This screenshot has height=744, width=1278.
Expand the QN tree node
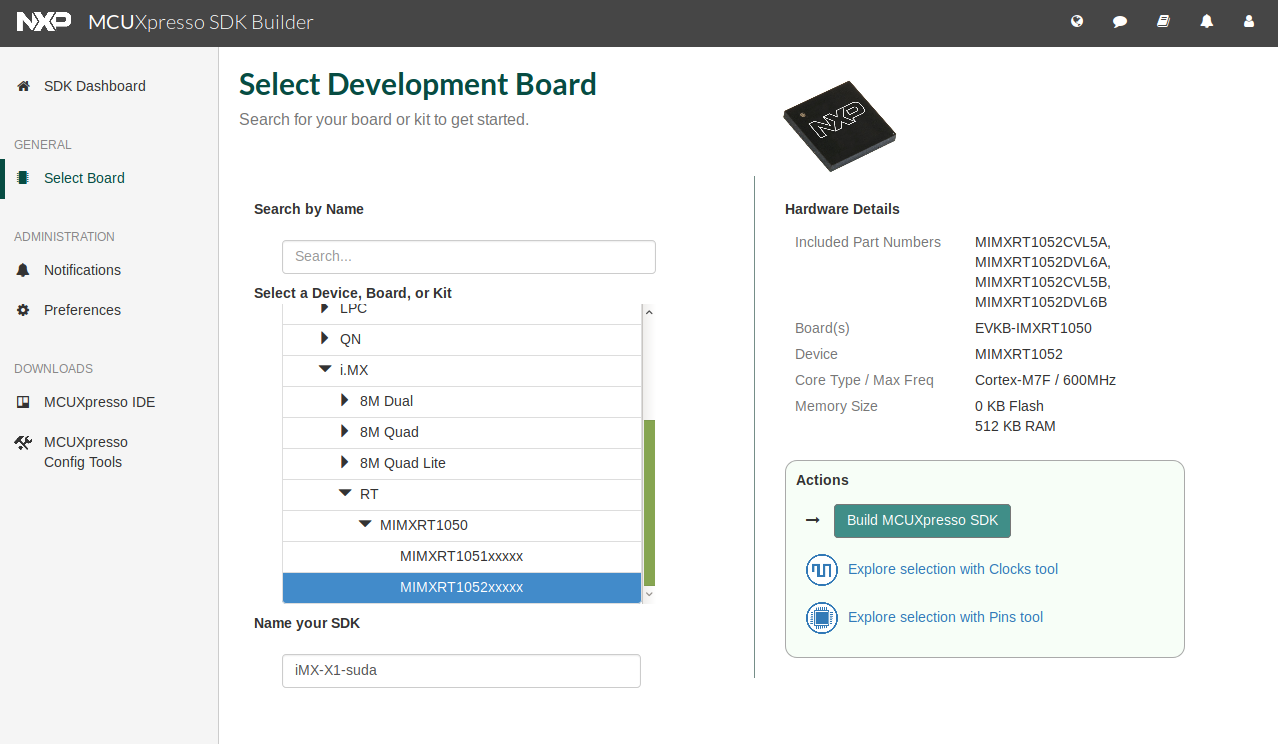(324, 339)
